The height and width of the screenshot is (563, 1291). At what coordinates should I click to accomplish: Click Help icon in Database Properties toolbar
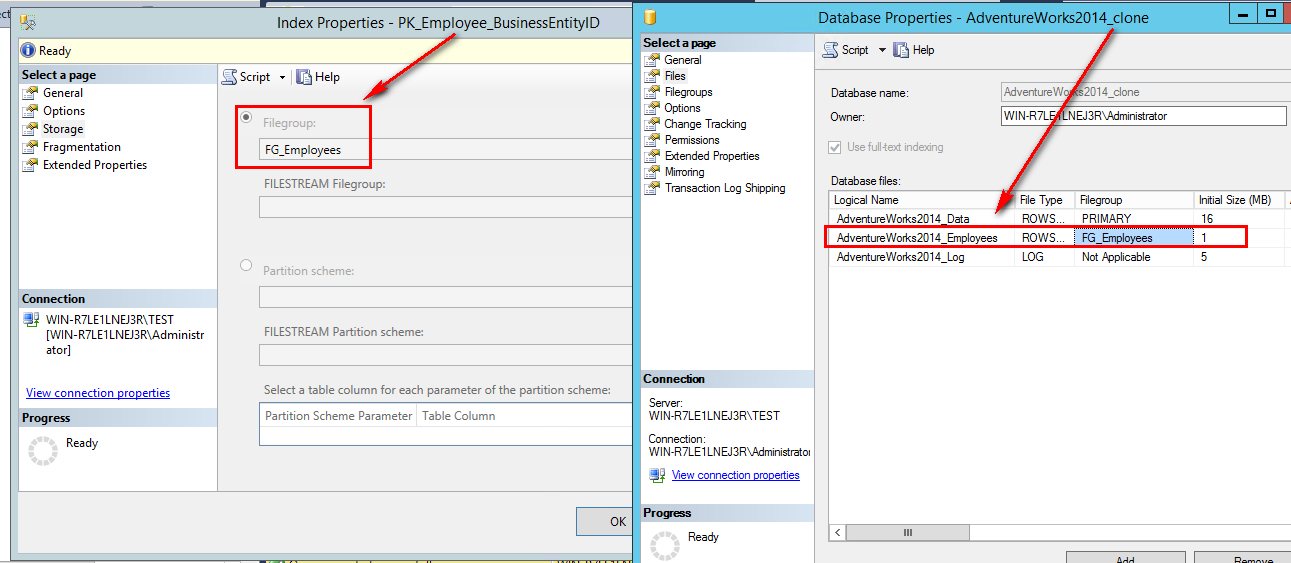pyautogui.click(x=901, y=49)
